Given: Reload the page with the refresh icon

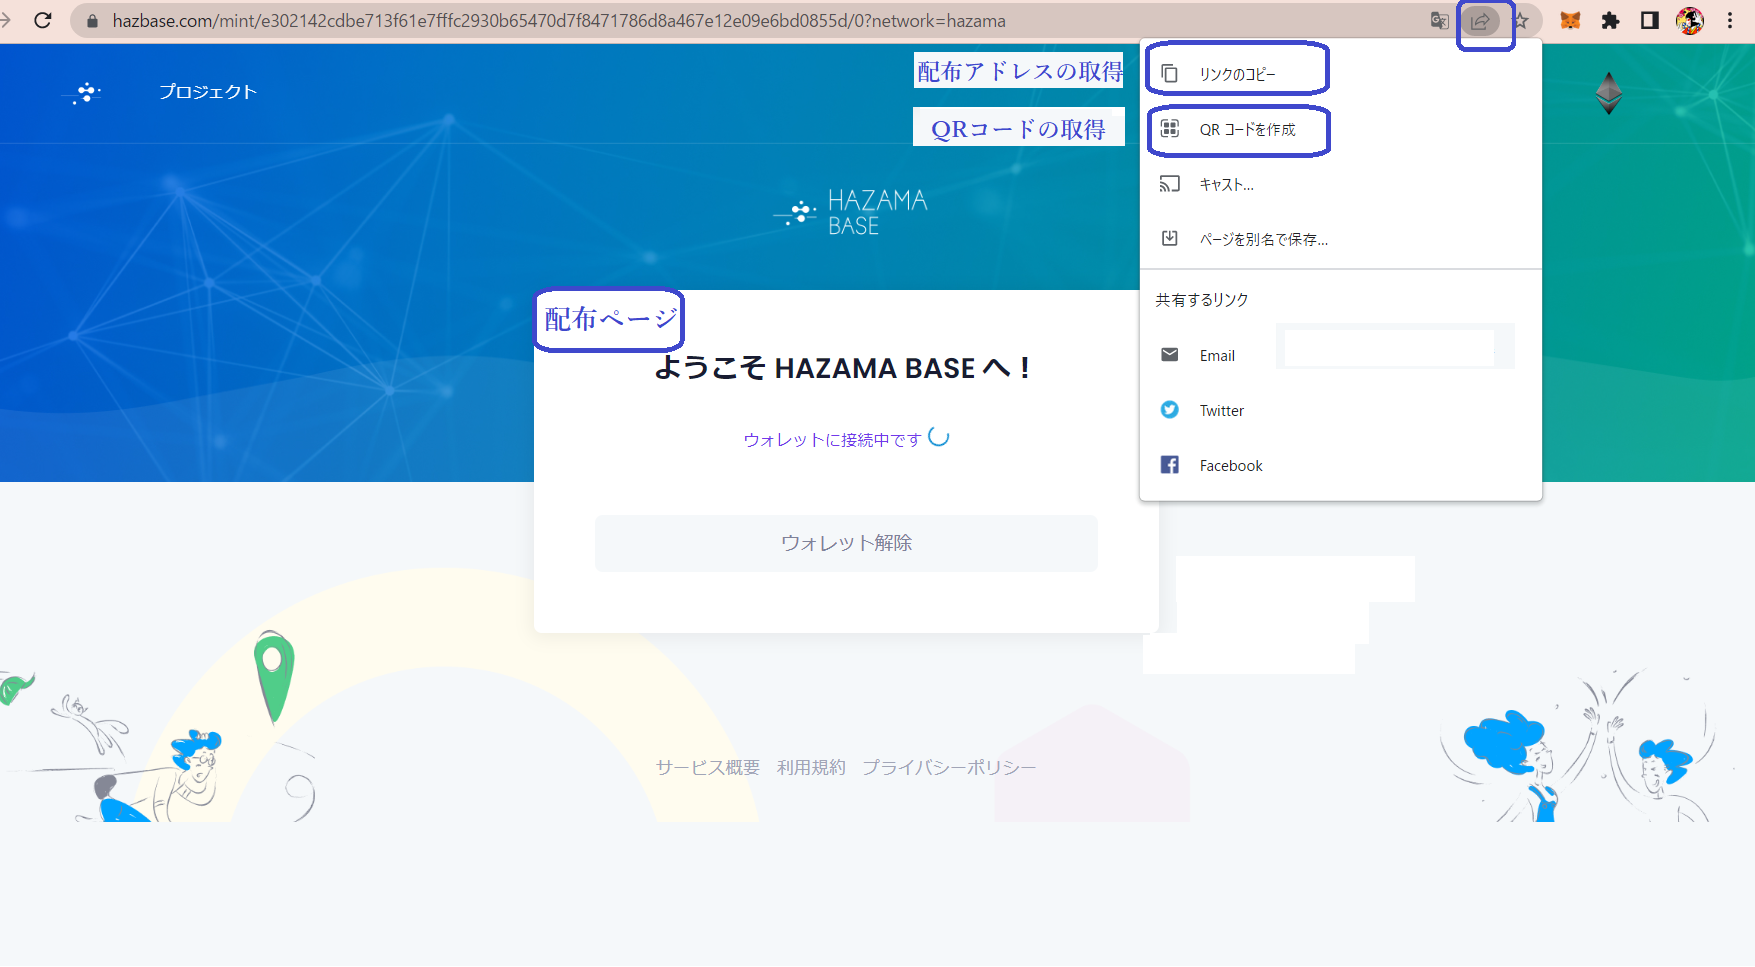Looking at the screenshot, I should click(x=43, y=20).
